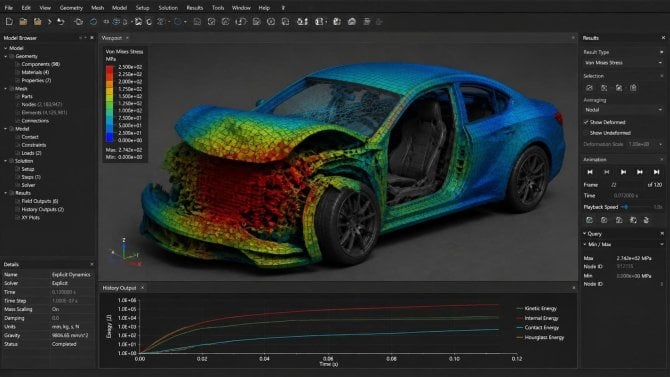Open the Mesh menu

click(97, 8)
